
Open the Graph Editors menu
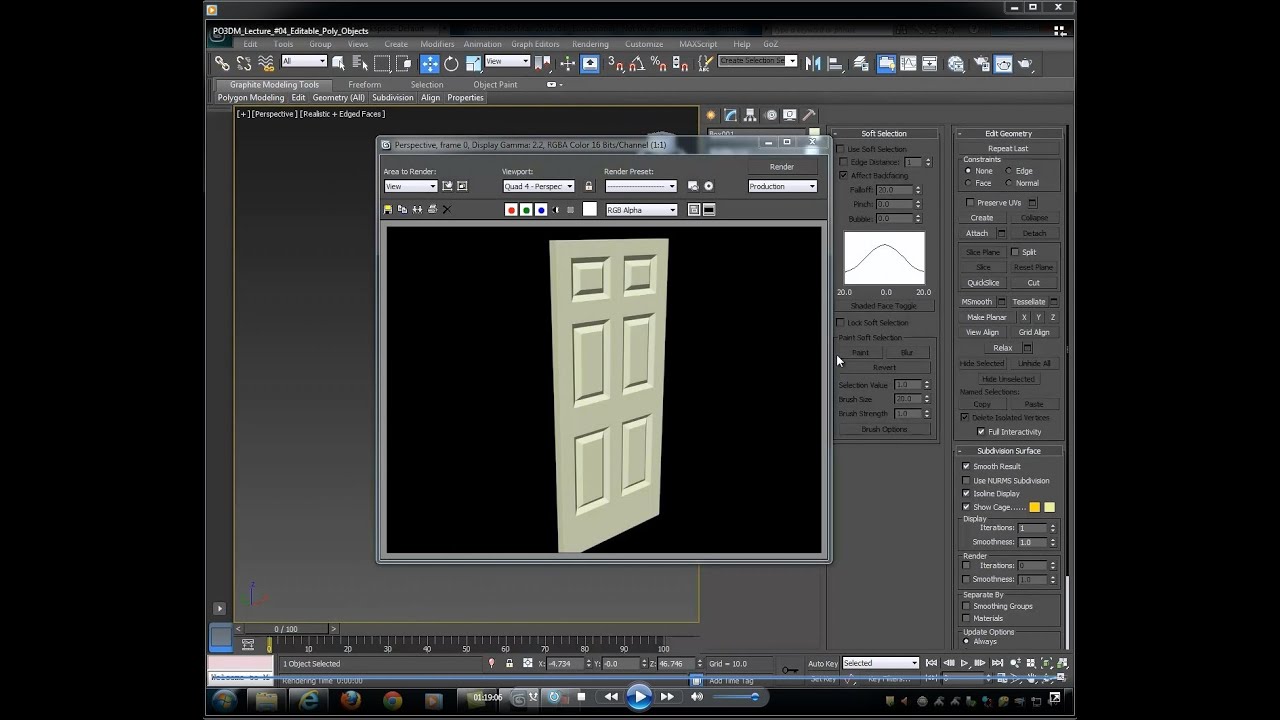[535, 44]
